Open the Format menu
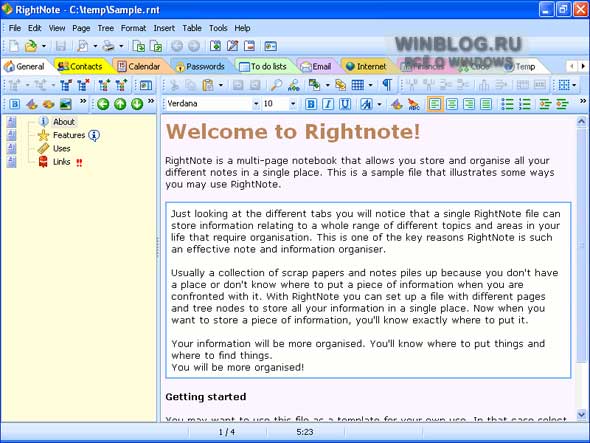The height and width of the screenshot is (443, 590). tap(133, 28)
